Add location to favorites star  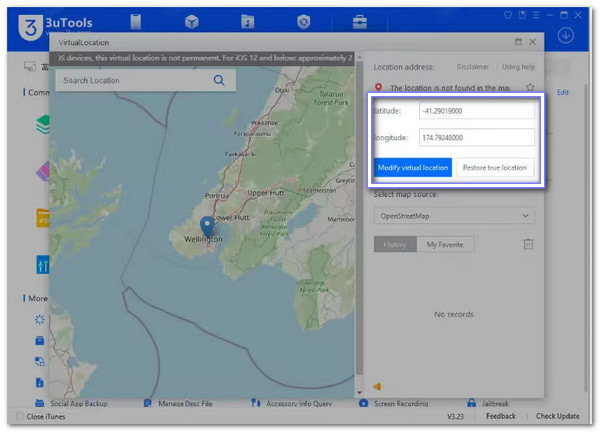click(x=530, y=87)
